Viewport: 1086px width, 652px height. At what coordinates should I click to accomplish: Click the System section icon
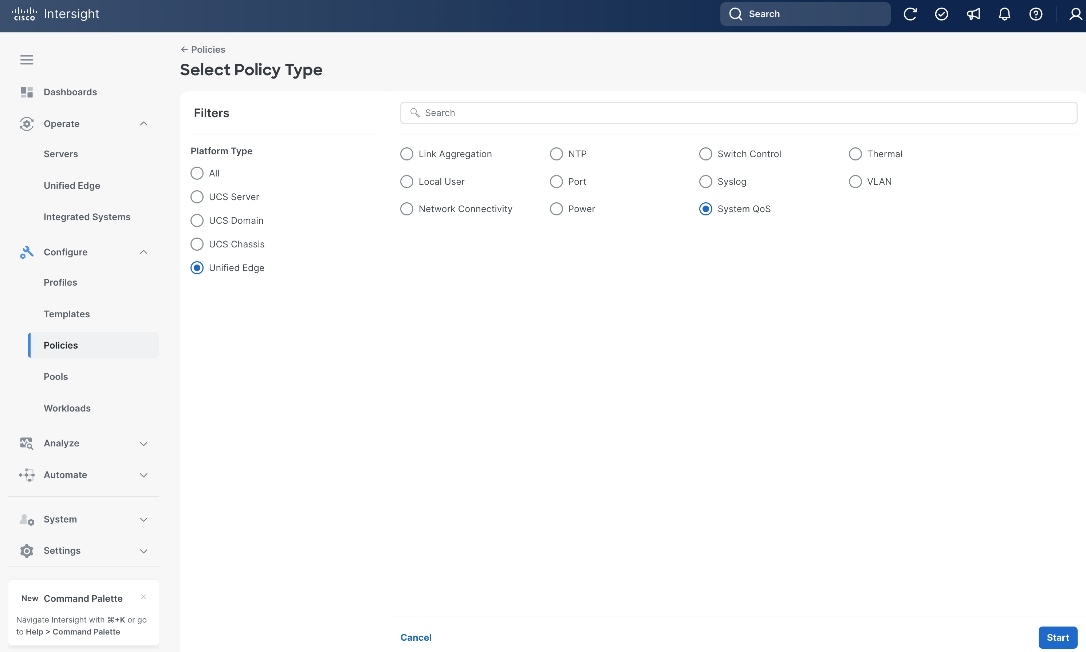tap(27, 520)
